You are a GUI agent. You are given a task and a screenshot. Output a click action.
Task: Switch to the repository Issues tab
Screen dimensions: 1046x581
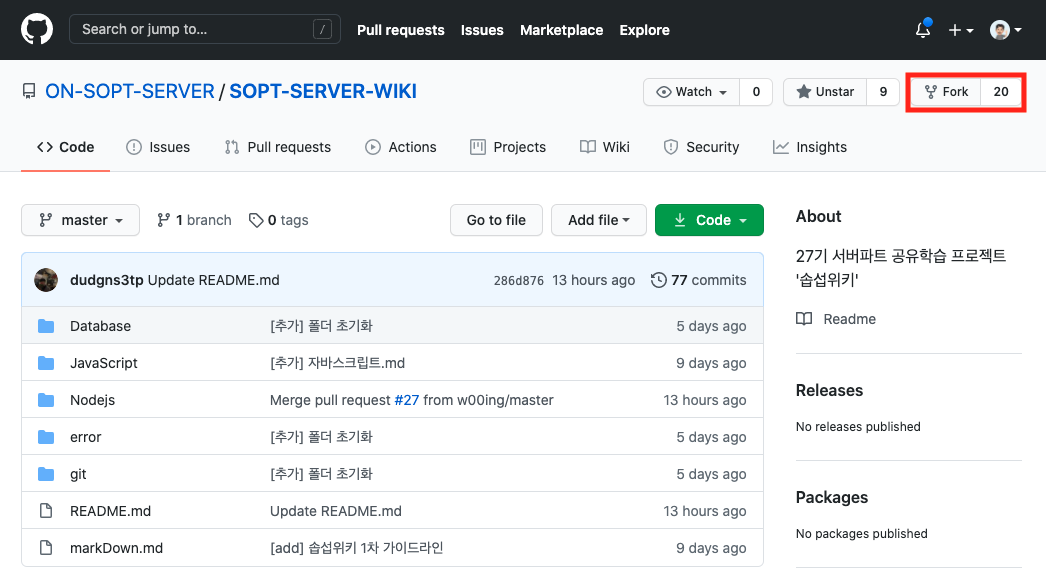tap(158, 147)
